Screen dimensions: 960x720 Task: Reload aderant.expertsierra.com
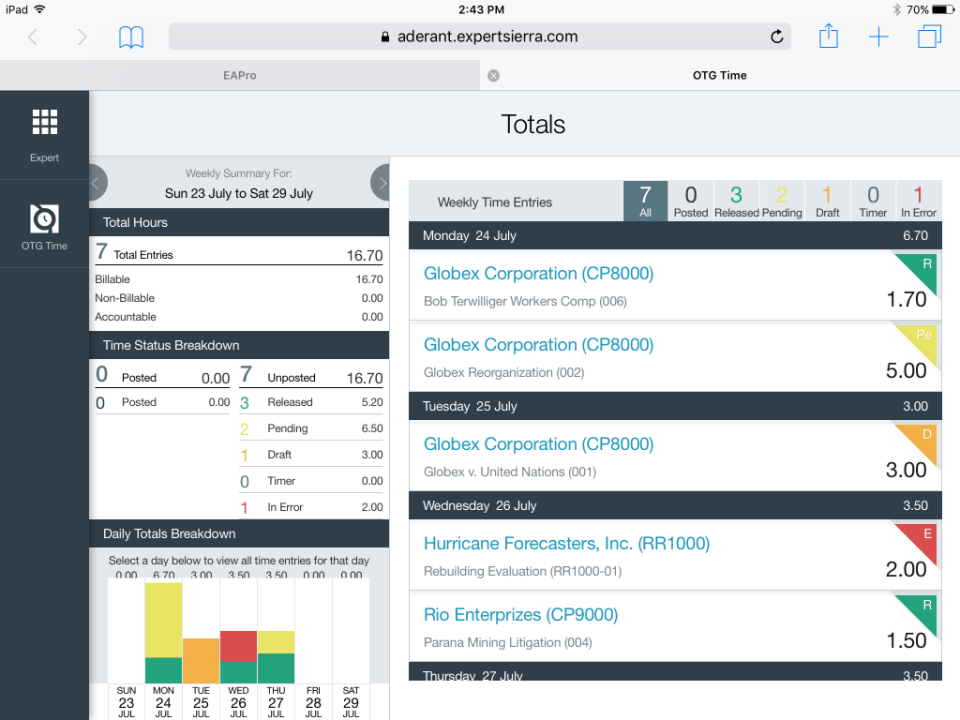[x=777, y=36]
